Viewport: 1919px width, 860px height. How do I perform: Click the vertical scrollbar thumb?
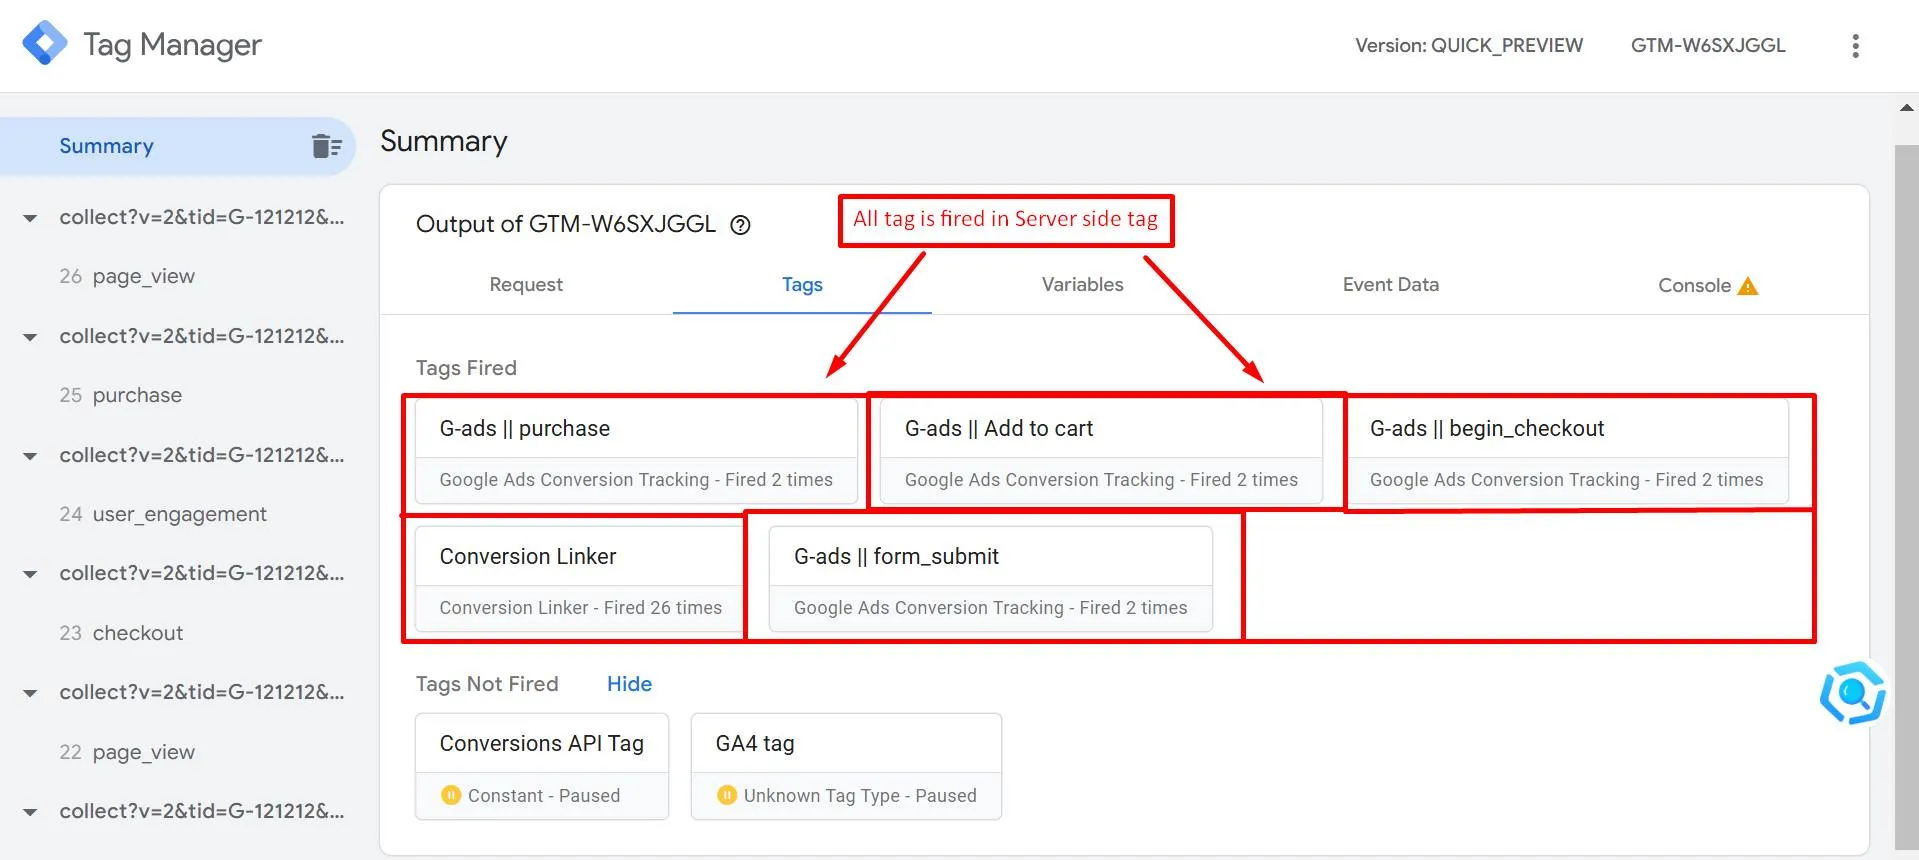tap(1907, 497)
